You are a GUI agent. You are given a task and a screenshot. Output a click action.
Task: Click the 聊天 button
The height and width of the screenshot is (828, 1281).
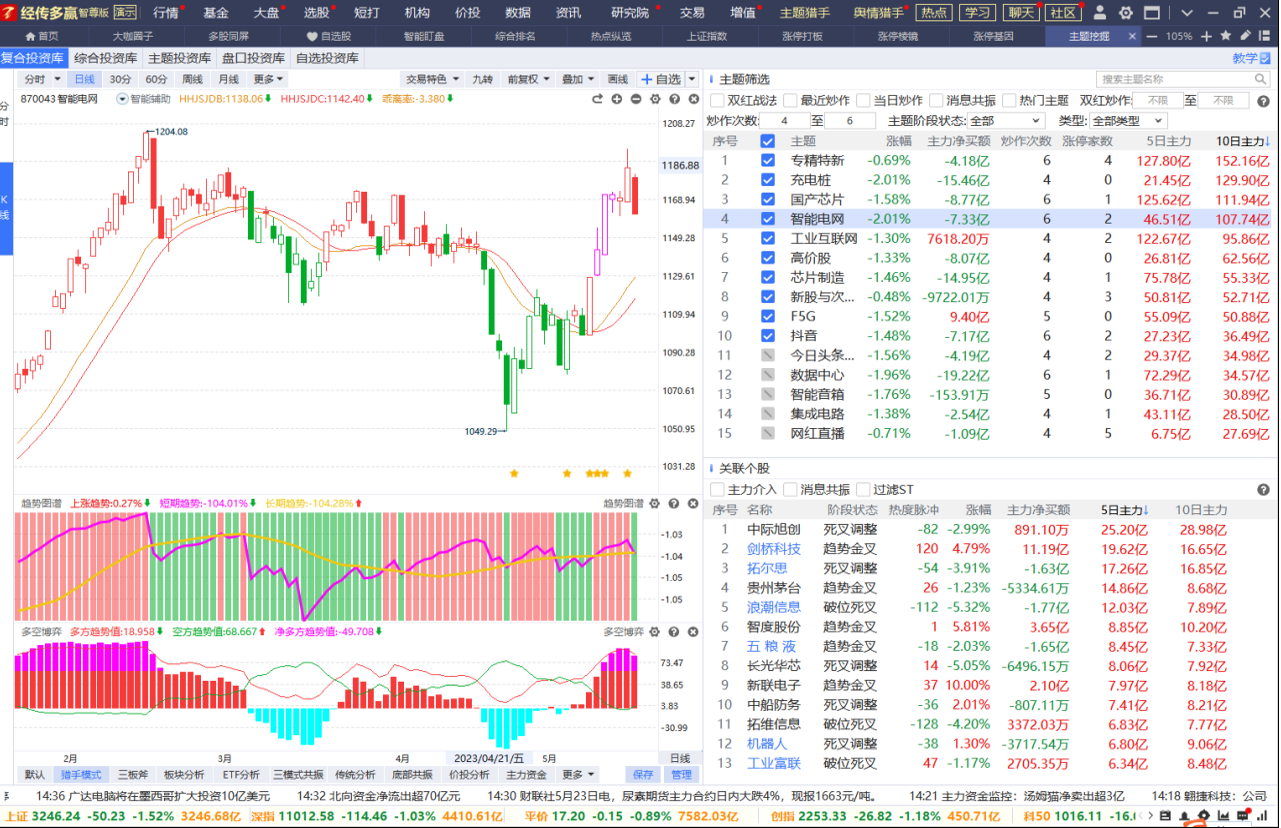(x=1021, y=13)
